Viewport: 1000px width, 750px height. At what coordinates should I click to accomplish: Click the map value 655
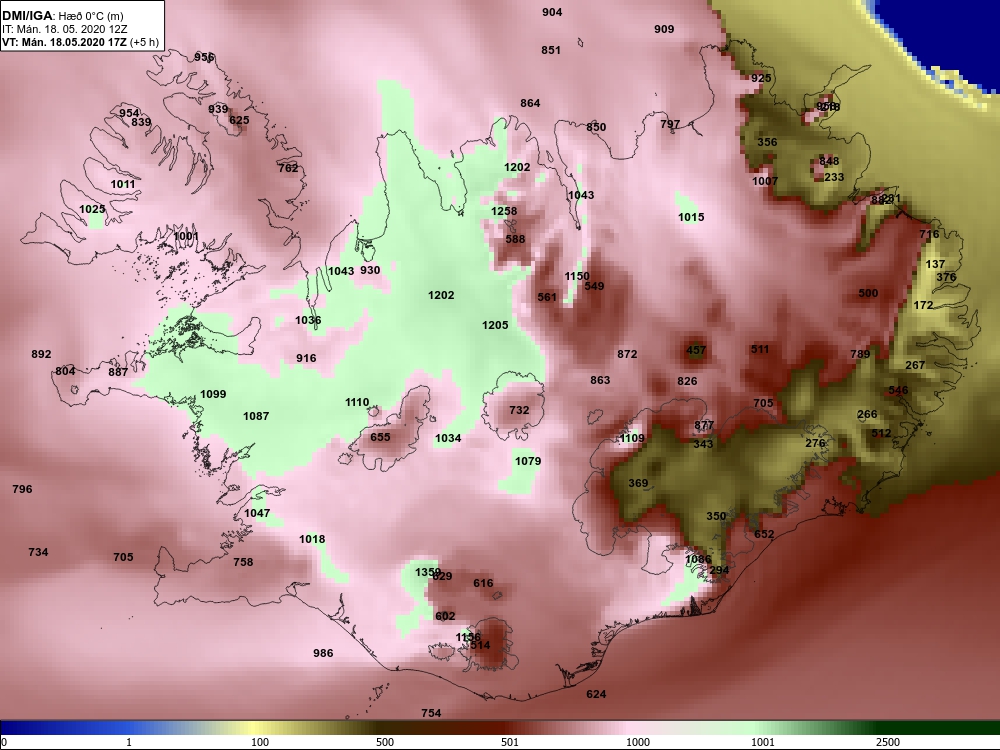click(x=380, y=436)
